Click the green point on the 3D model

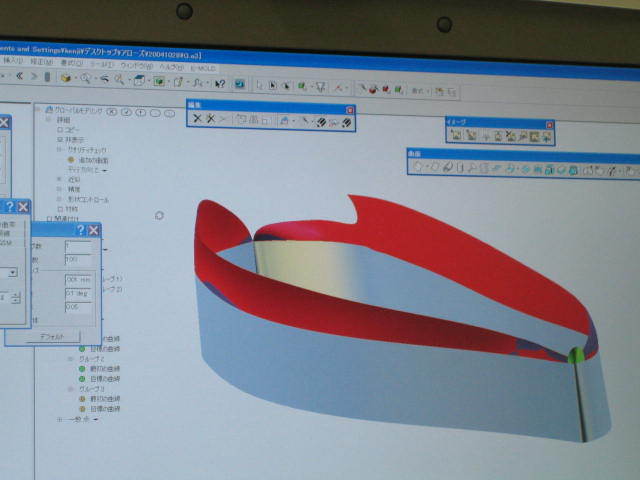(577, 355)
